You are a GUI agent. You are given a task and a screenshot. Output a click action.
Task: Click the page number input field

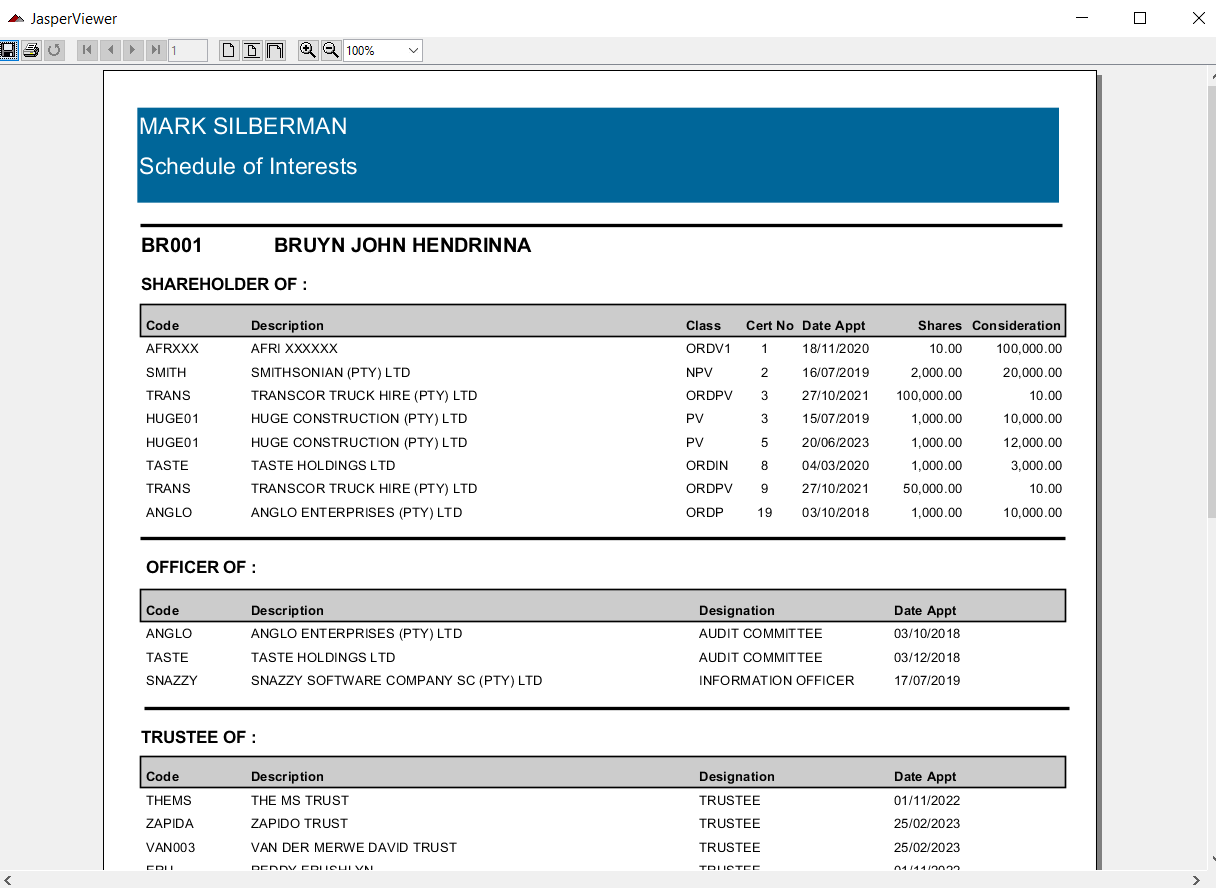click(188, 50)
